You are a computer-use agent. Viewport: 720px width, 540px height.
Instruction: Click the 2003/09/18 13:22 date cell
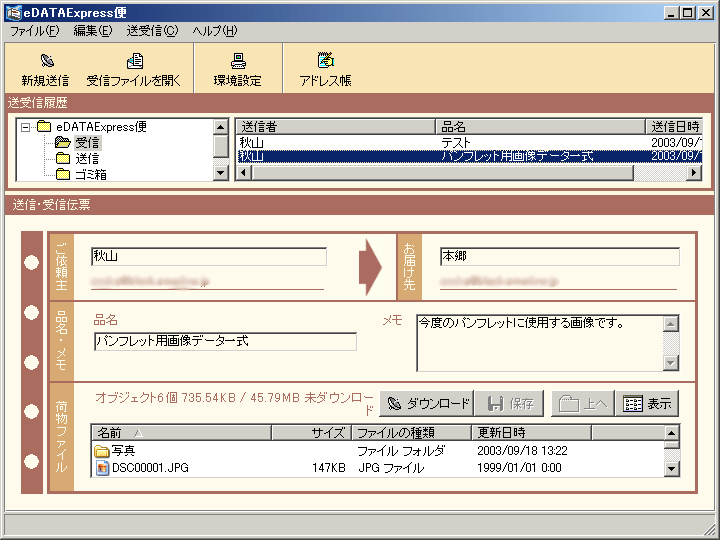tap(522, 451)
